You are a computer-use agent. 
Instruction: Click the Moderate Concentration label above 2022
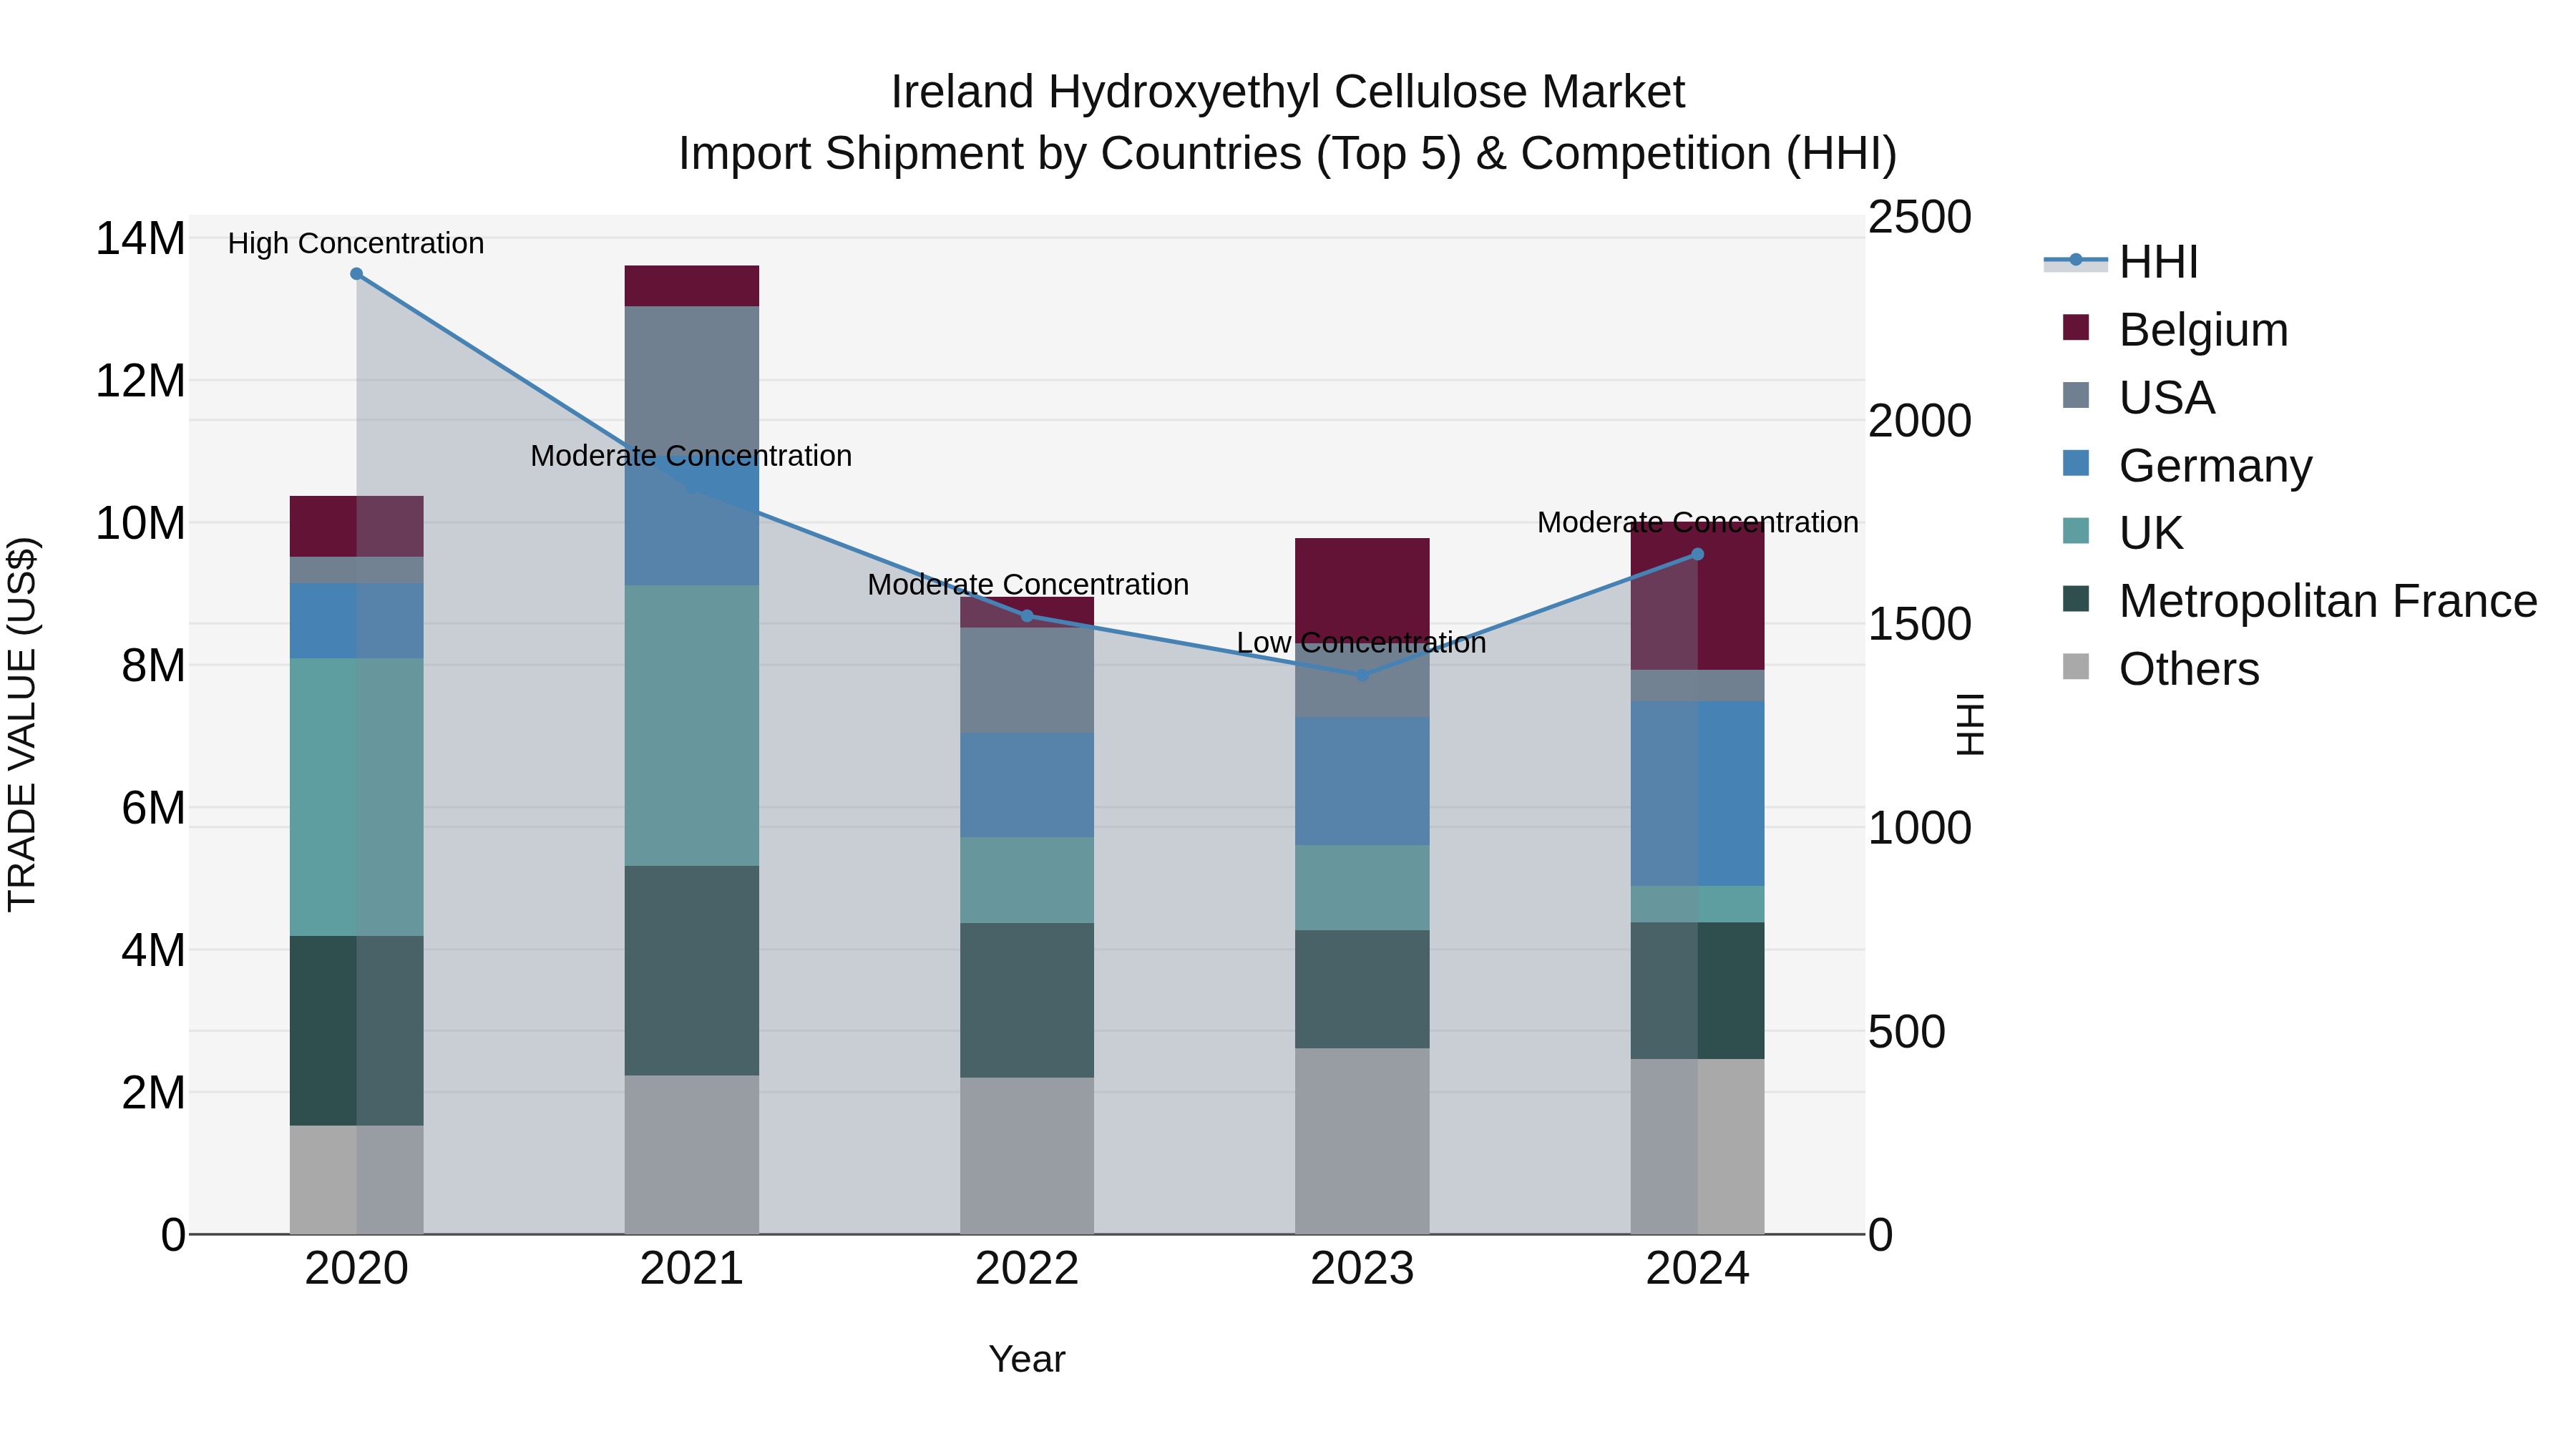click(x=1028, y=585)
